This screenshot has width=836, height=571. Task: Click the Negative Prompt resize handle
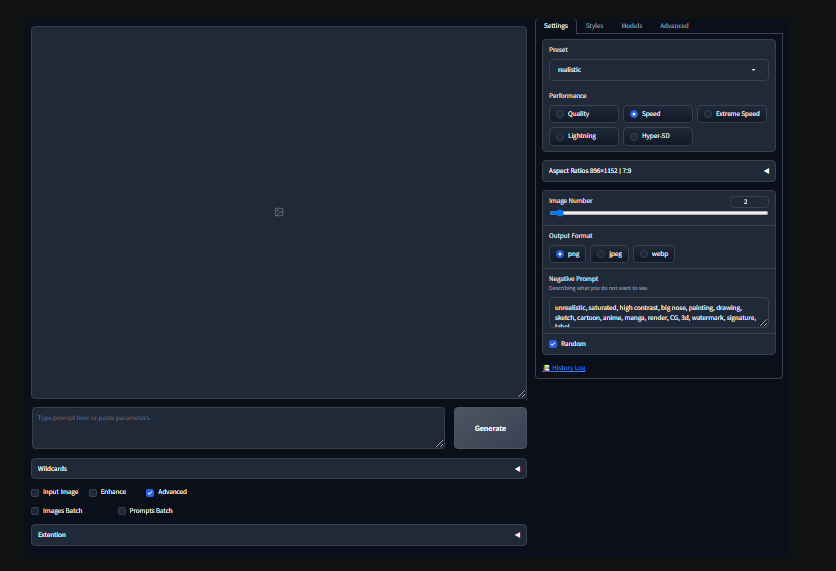pos(763,323)
